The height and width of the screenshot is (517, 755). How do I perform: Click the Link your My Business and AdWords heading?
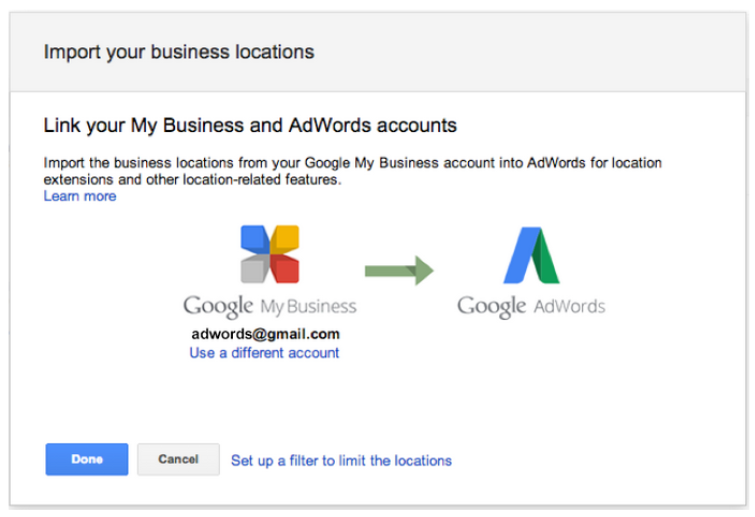point(250,126)
